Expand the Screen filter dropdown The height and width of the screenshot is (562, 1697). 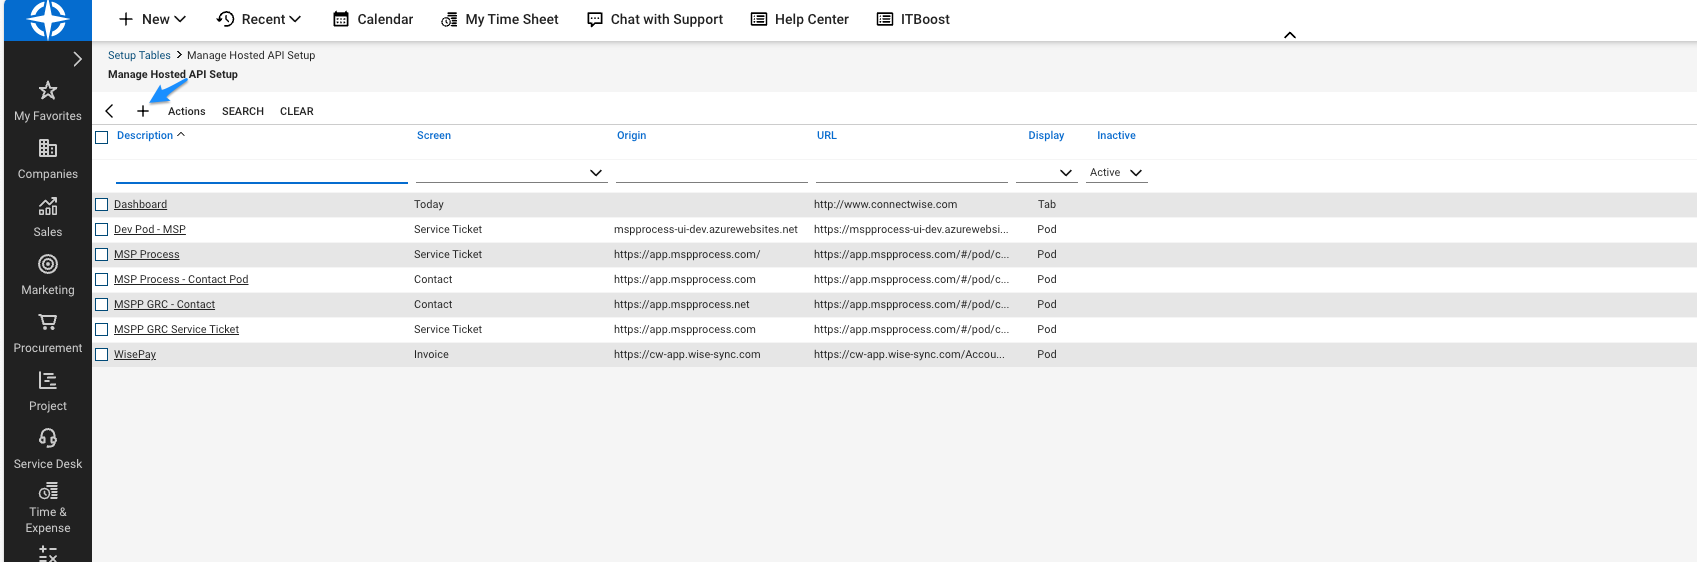[x=596, y=173]
